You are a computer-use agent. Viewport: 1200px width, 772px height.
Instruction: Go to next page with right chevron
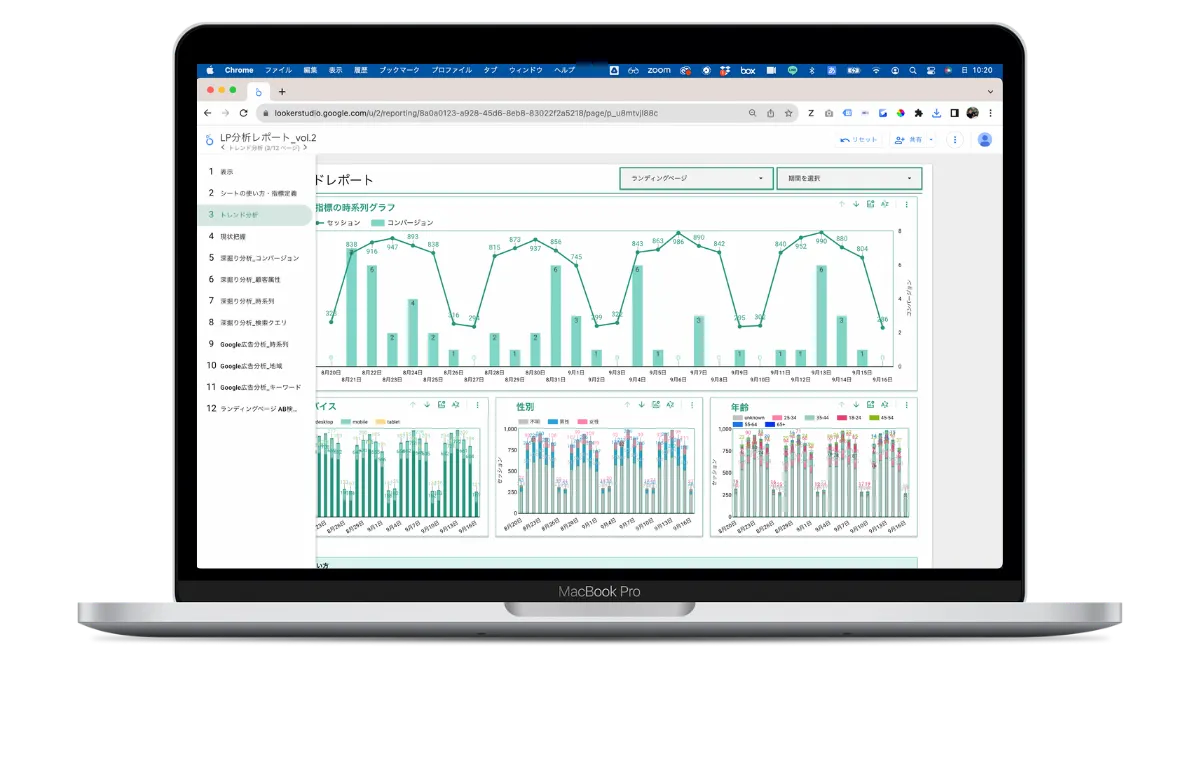[x=306, y=148]
